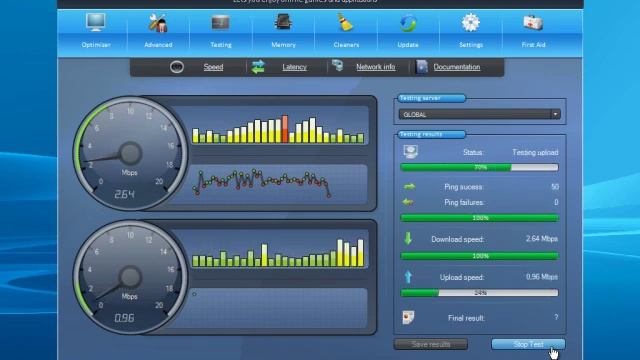
Task: Click the Save results button
Action: coord(431,344)
